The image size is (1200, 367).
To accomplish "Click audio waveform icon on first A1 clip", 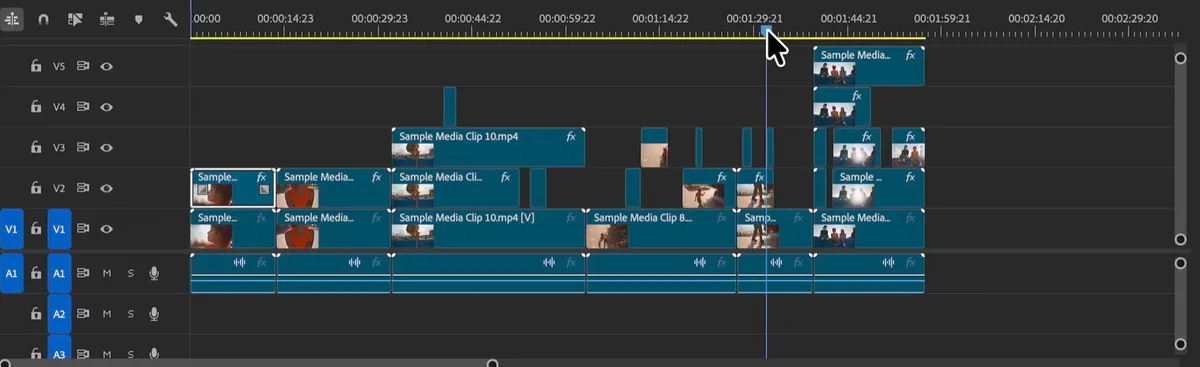I will [x=240, y=262].
